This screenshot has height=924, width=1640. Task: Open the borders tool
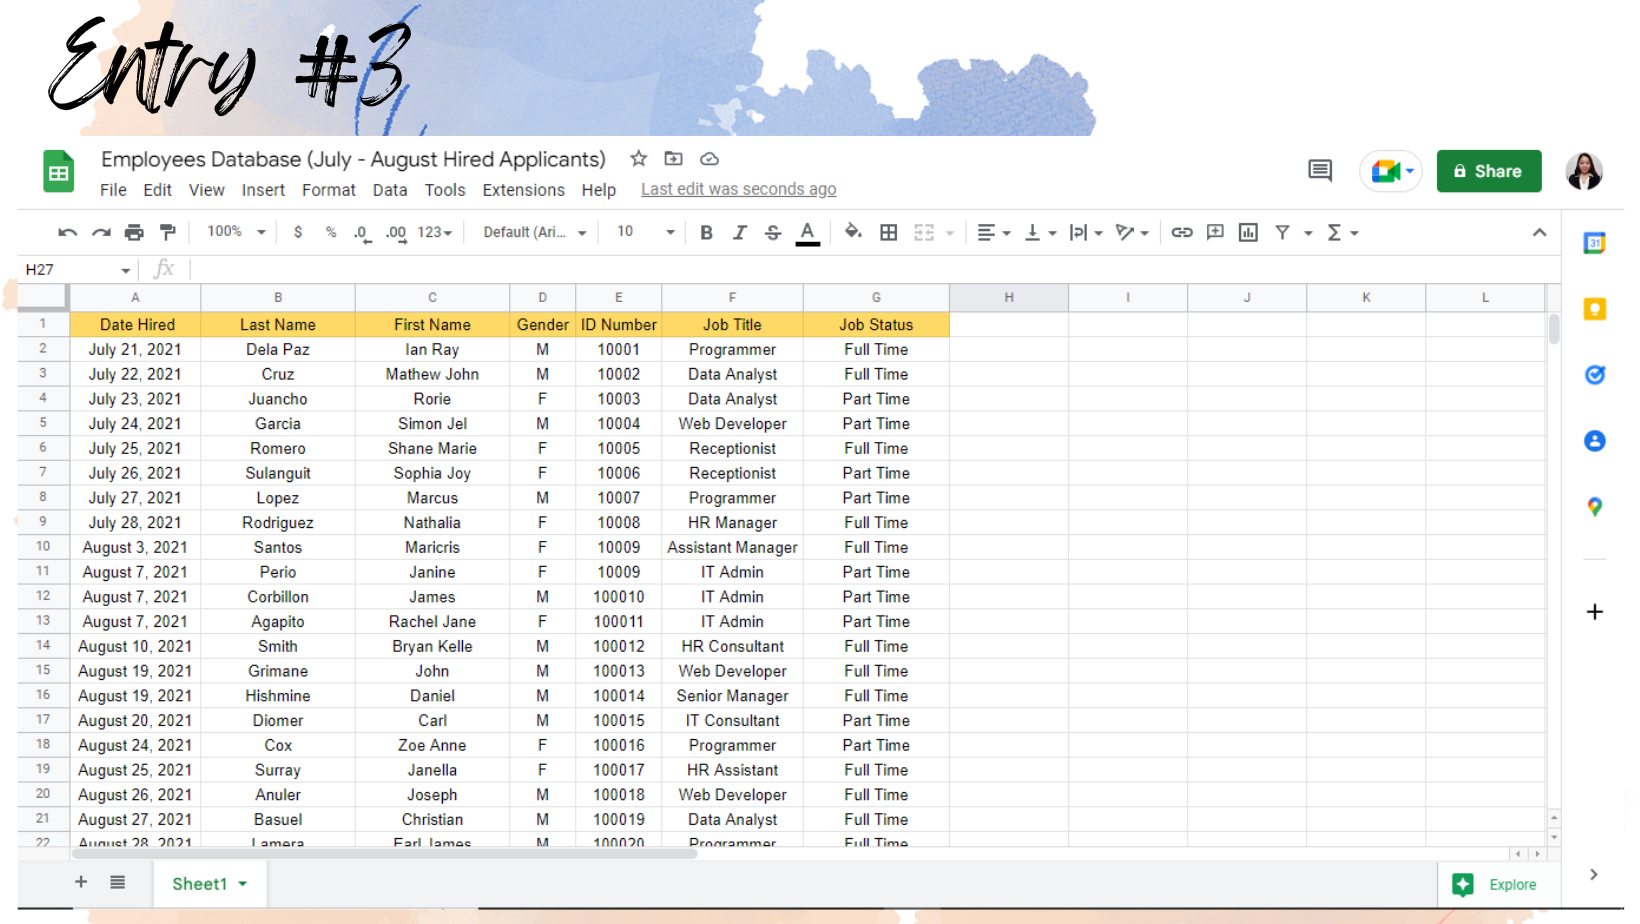[888, 233]
